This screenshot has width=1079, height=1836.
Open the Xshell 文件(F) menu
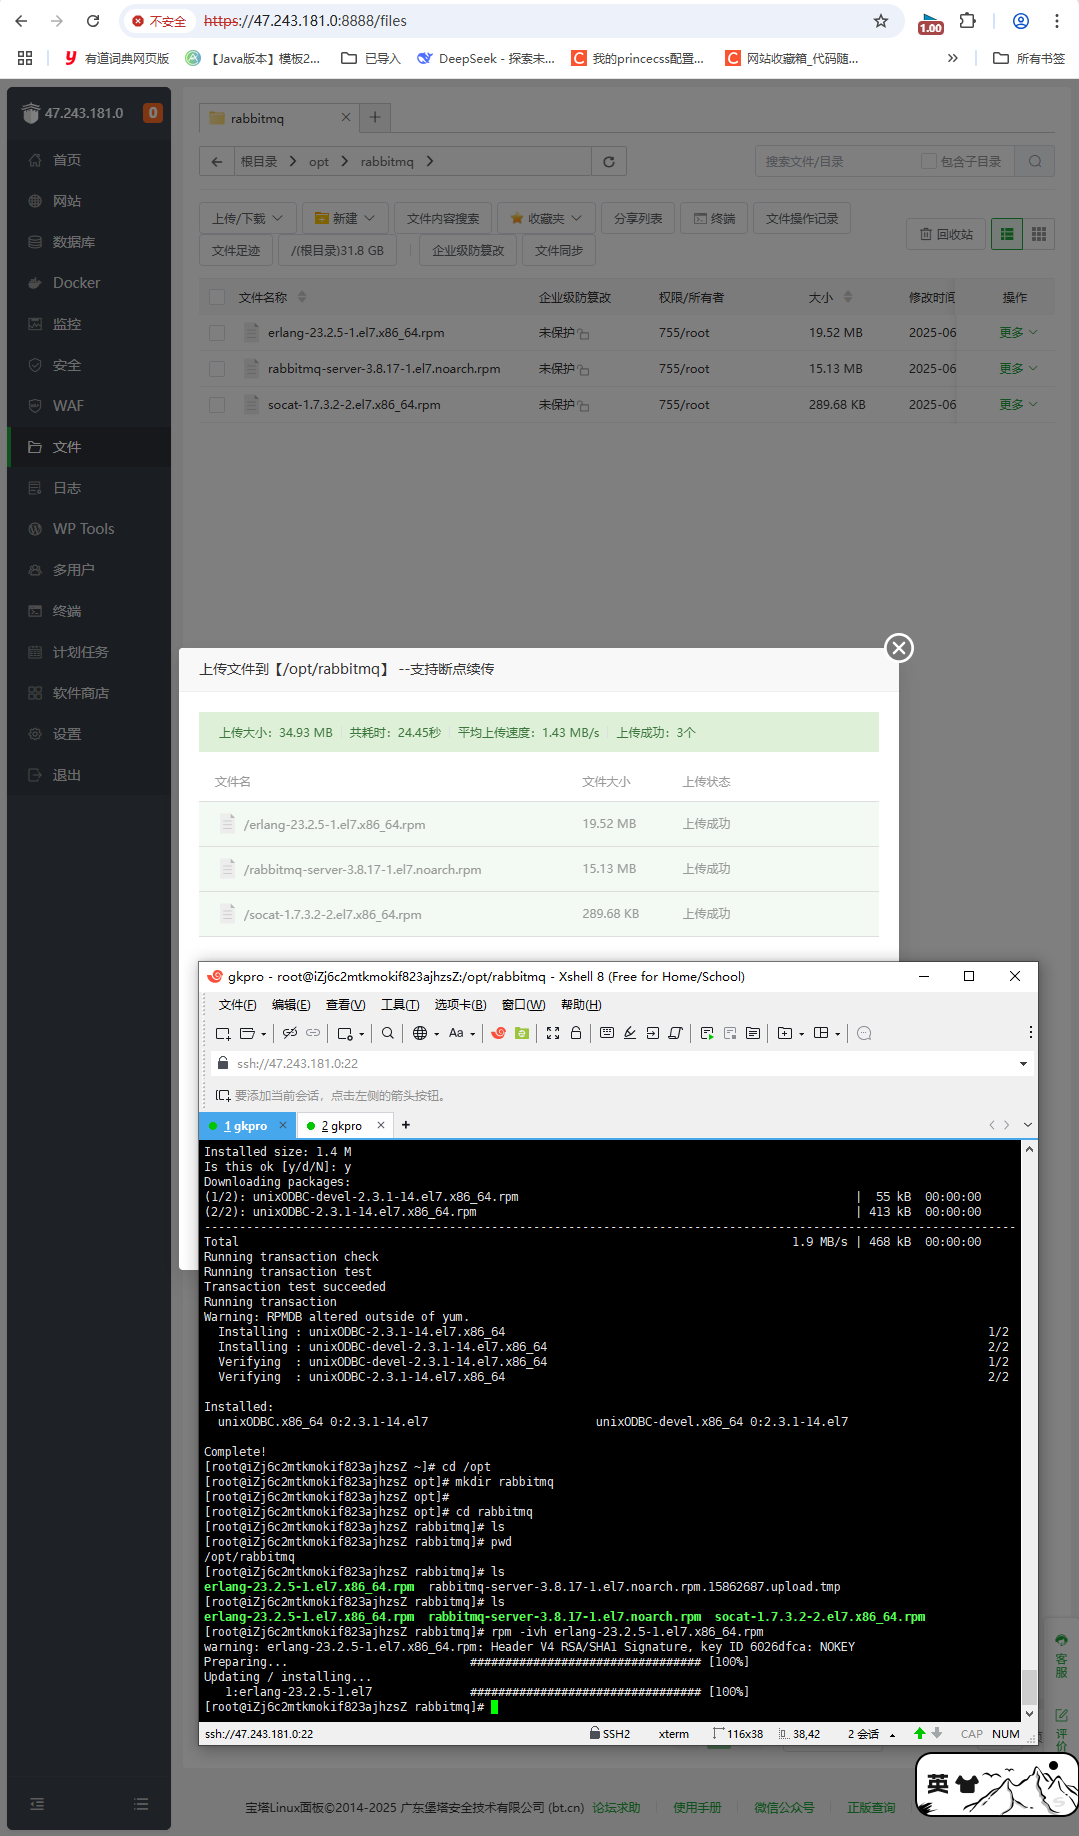[x=238, y=1005]
